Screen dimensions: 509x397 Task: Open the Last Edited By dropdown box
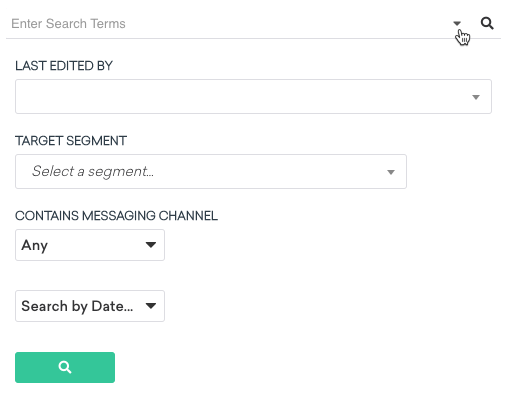point(253,97)
